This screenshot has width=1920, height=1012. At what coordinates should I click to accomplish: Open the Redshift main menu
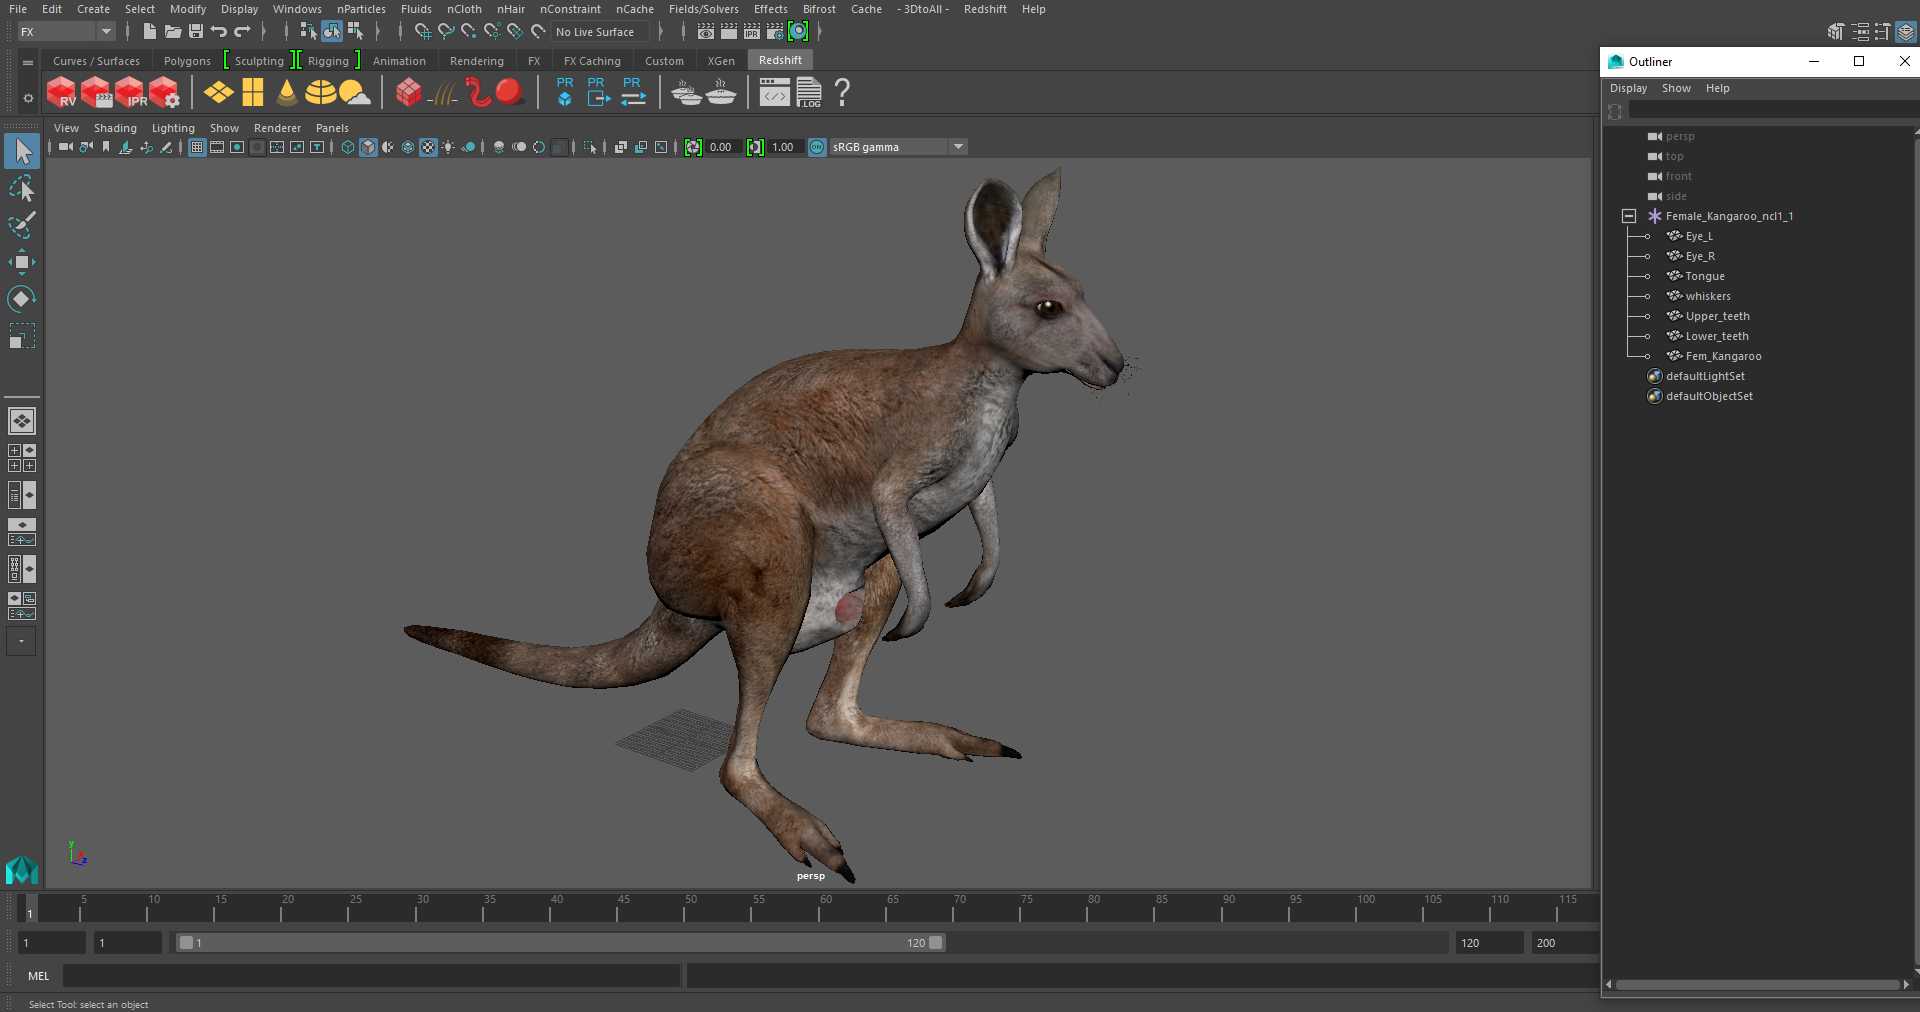[x=985, y=9]
